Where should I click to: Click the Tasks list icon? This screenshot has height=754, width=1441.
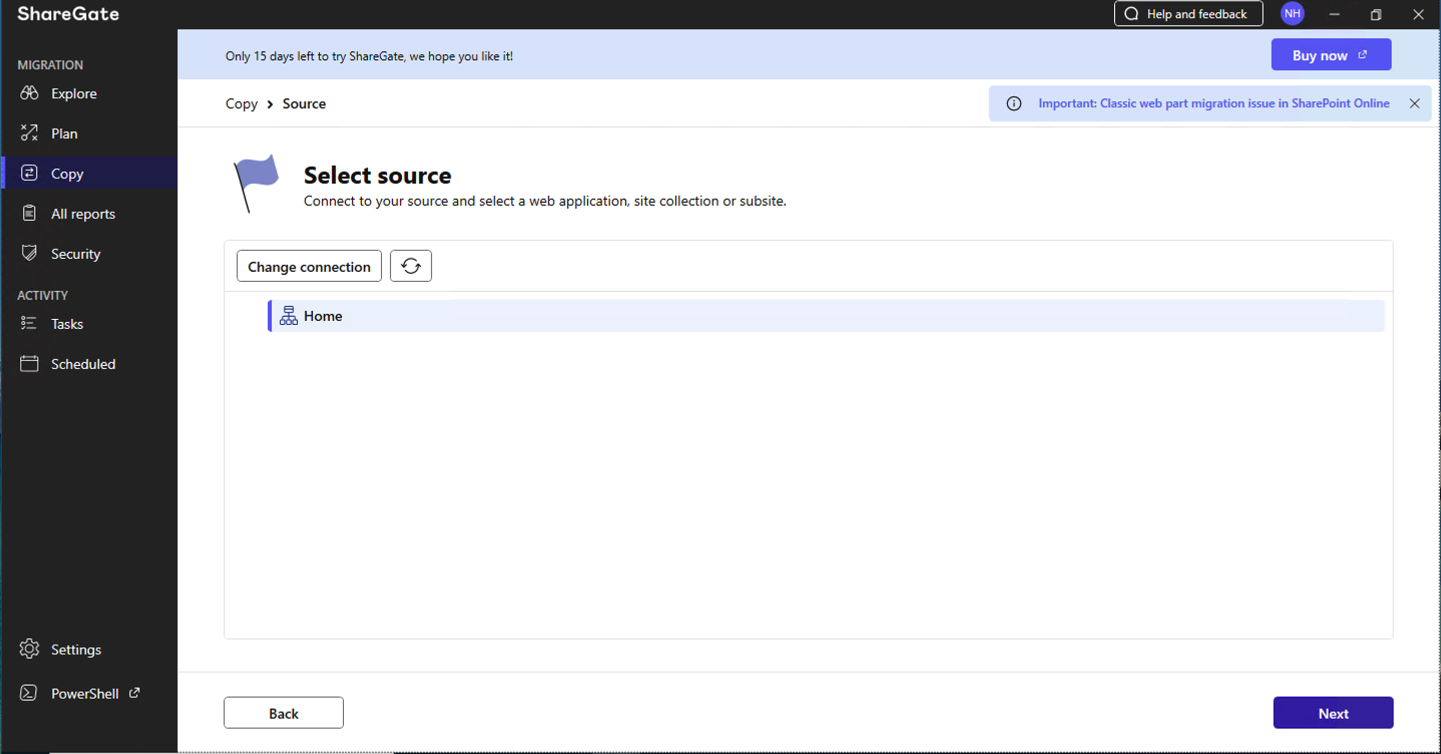(30, 323)
